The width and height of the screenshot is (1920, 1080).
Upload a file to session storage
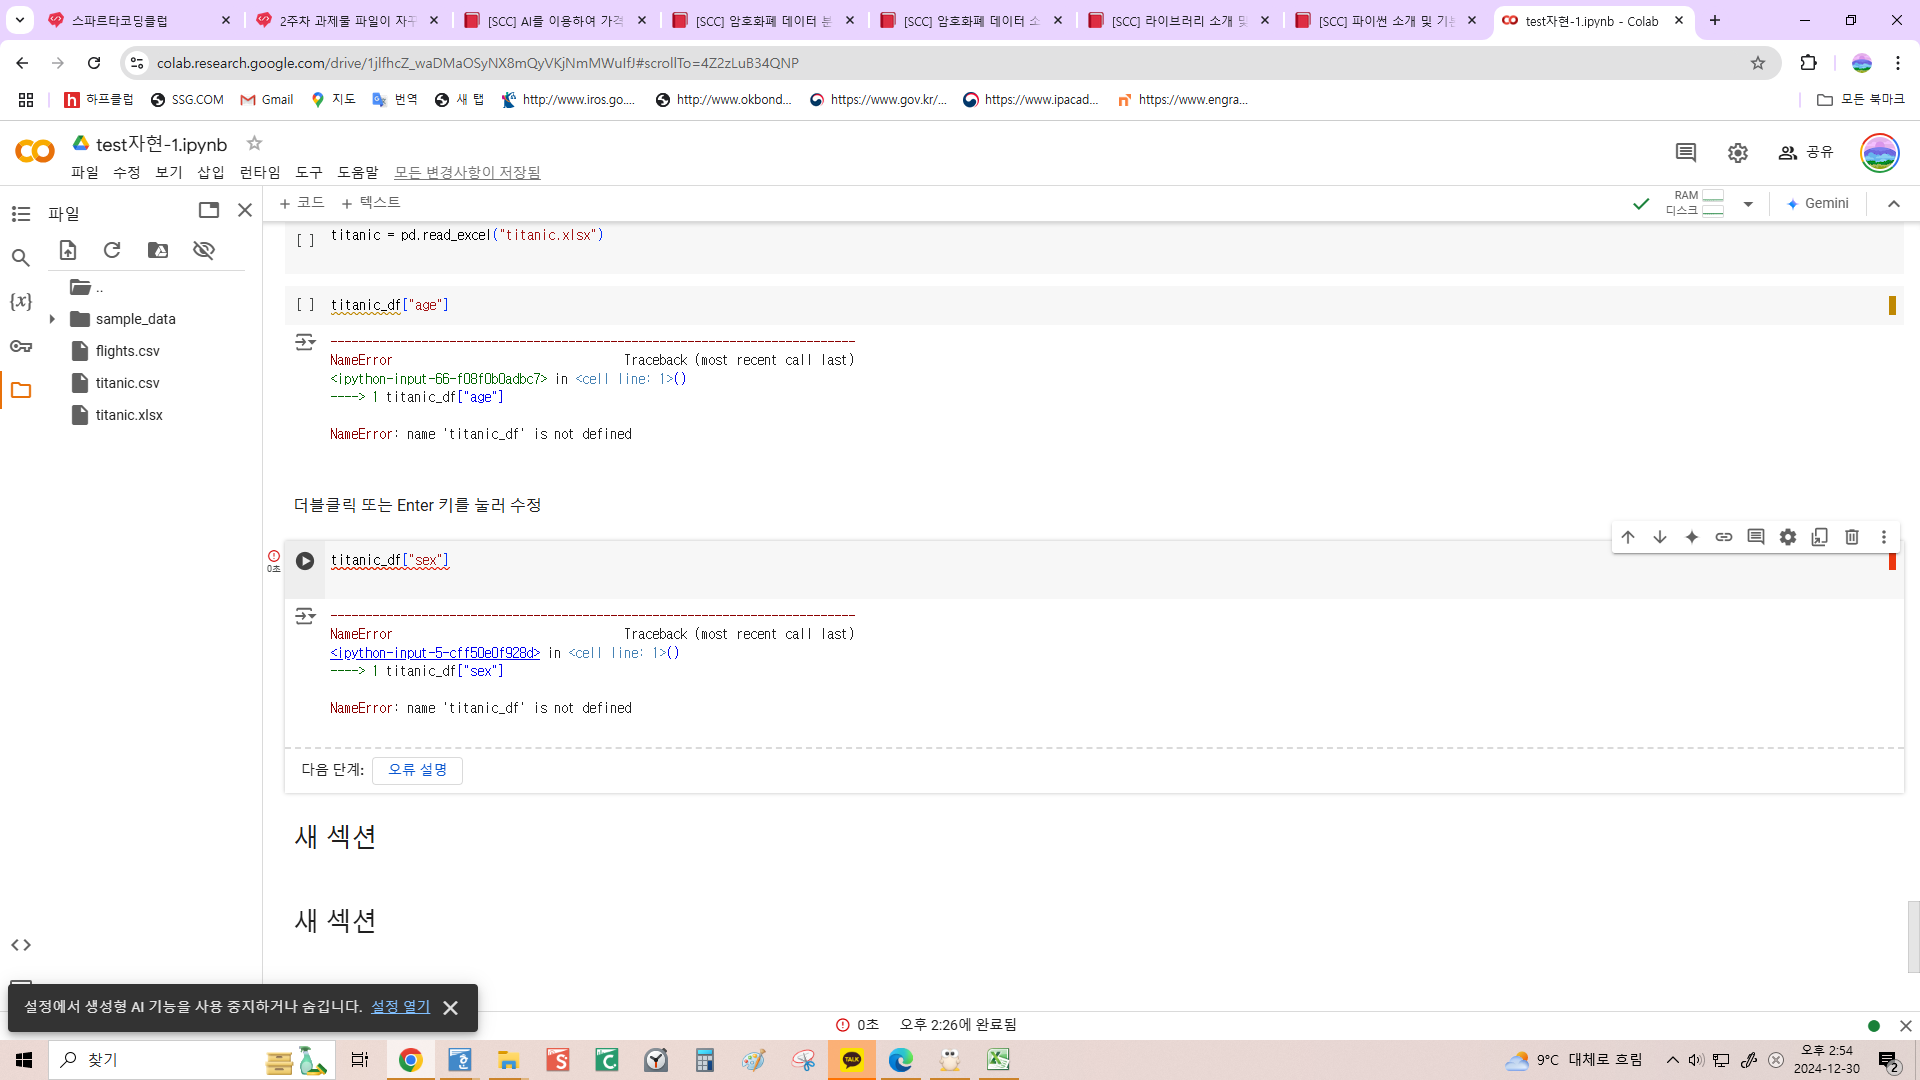68,250
